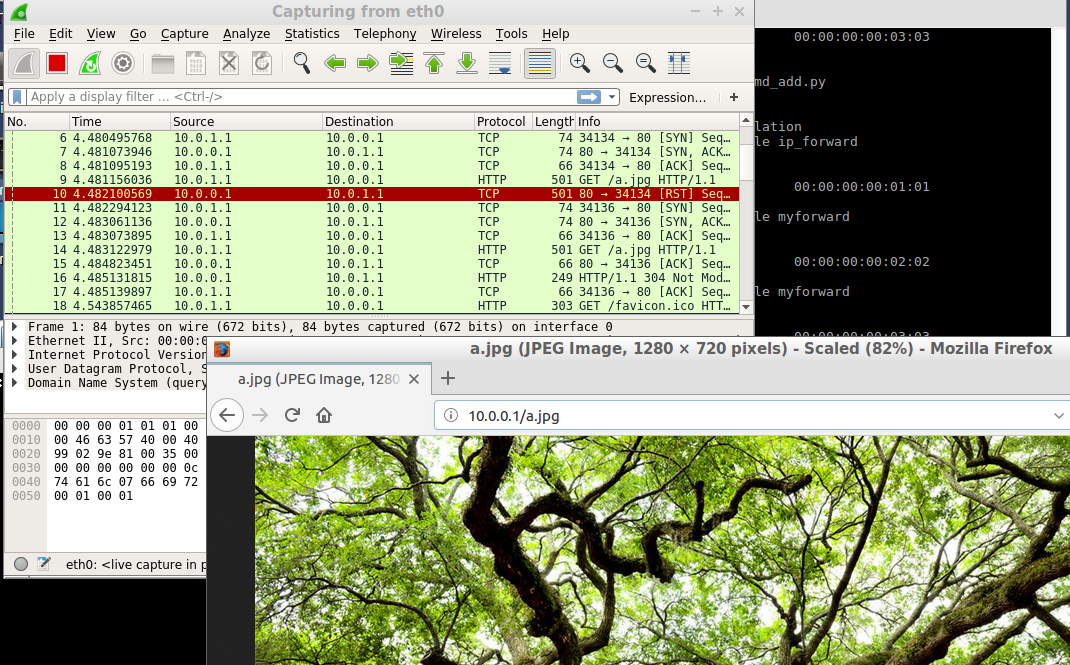Toggle auto-scroll during live capture
The width and height of the screenshot is (1070, 665).
coord(502,63)
